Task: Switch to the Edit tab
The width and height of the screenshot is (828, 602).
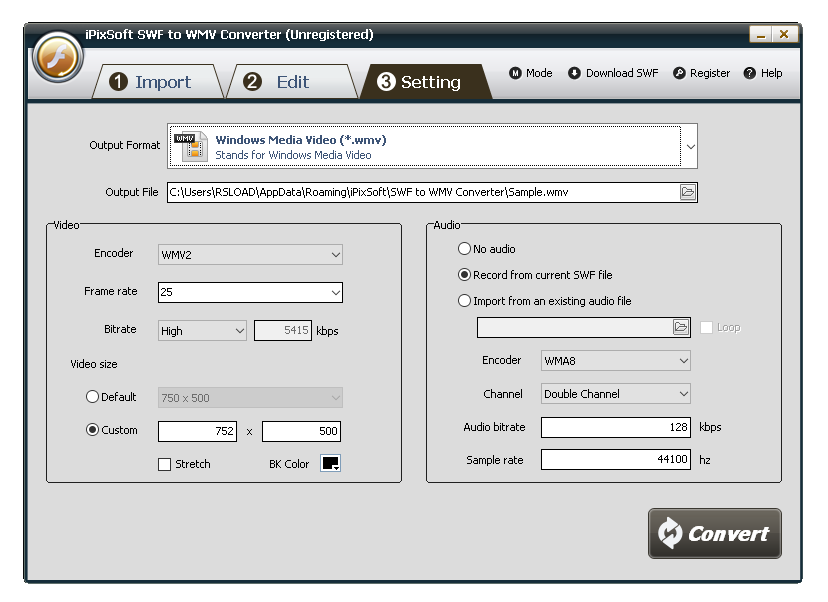Action: (x=293, y=82)
